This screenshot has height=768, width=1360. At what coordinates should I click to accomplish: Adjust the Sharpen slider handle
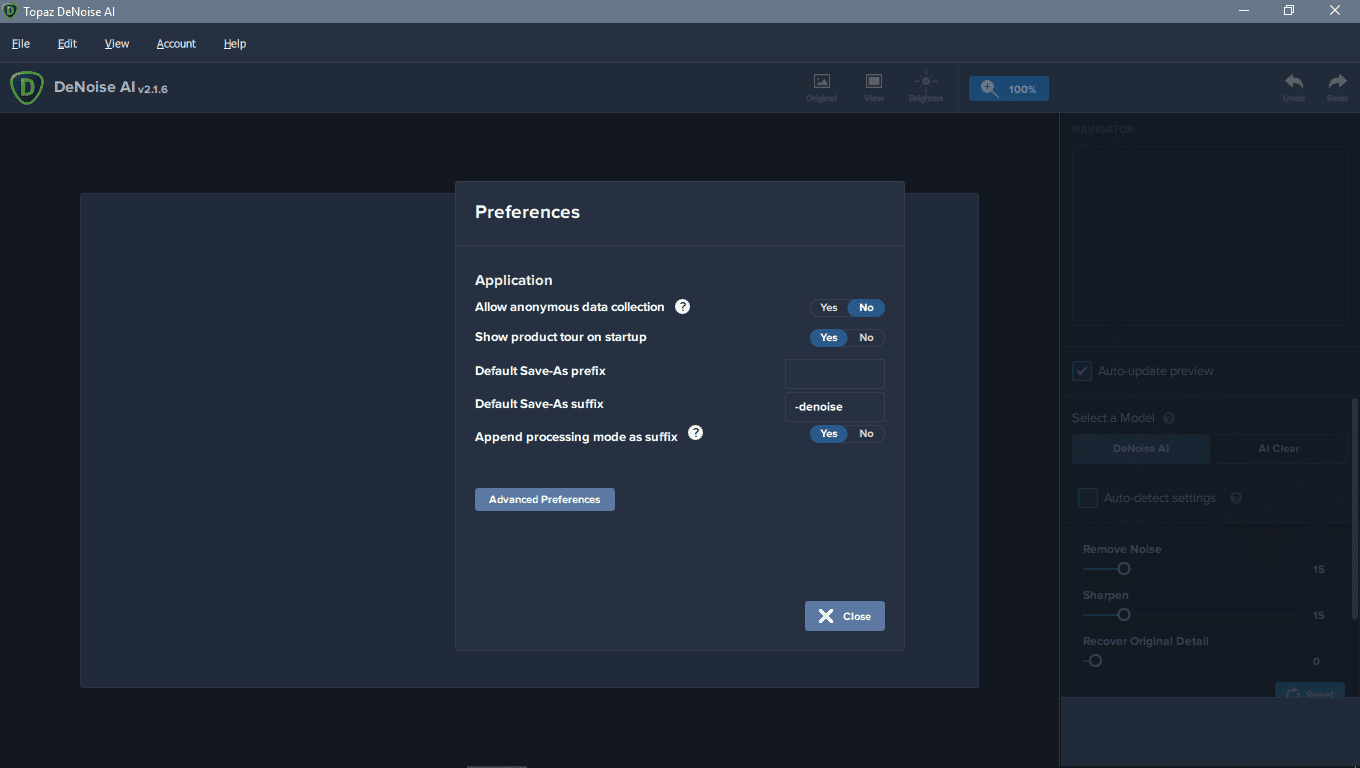pos(1124,615)
